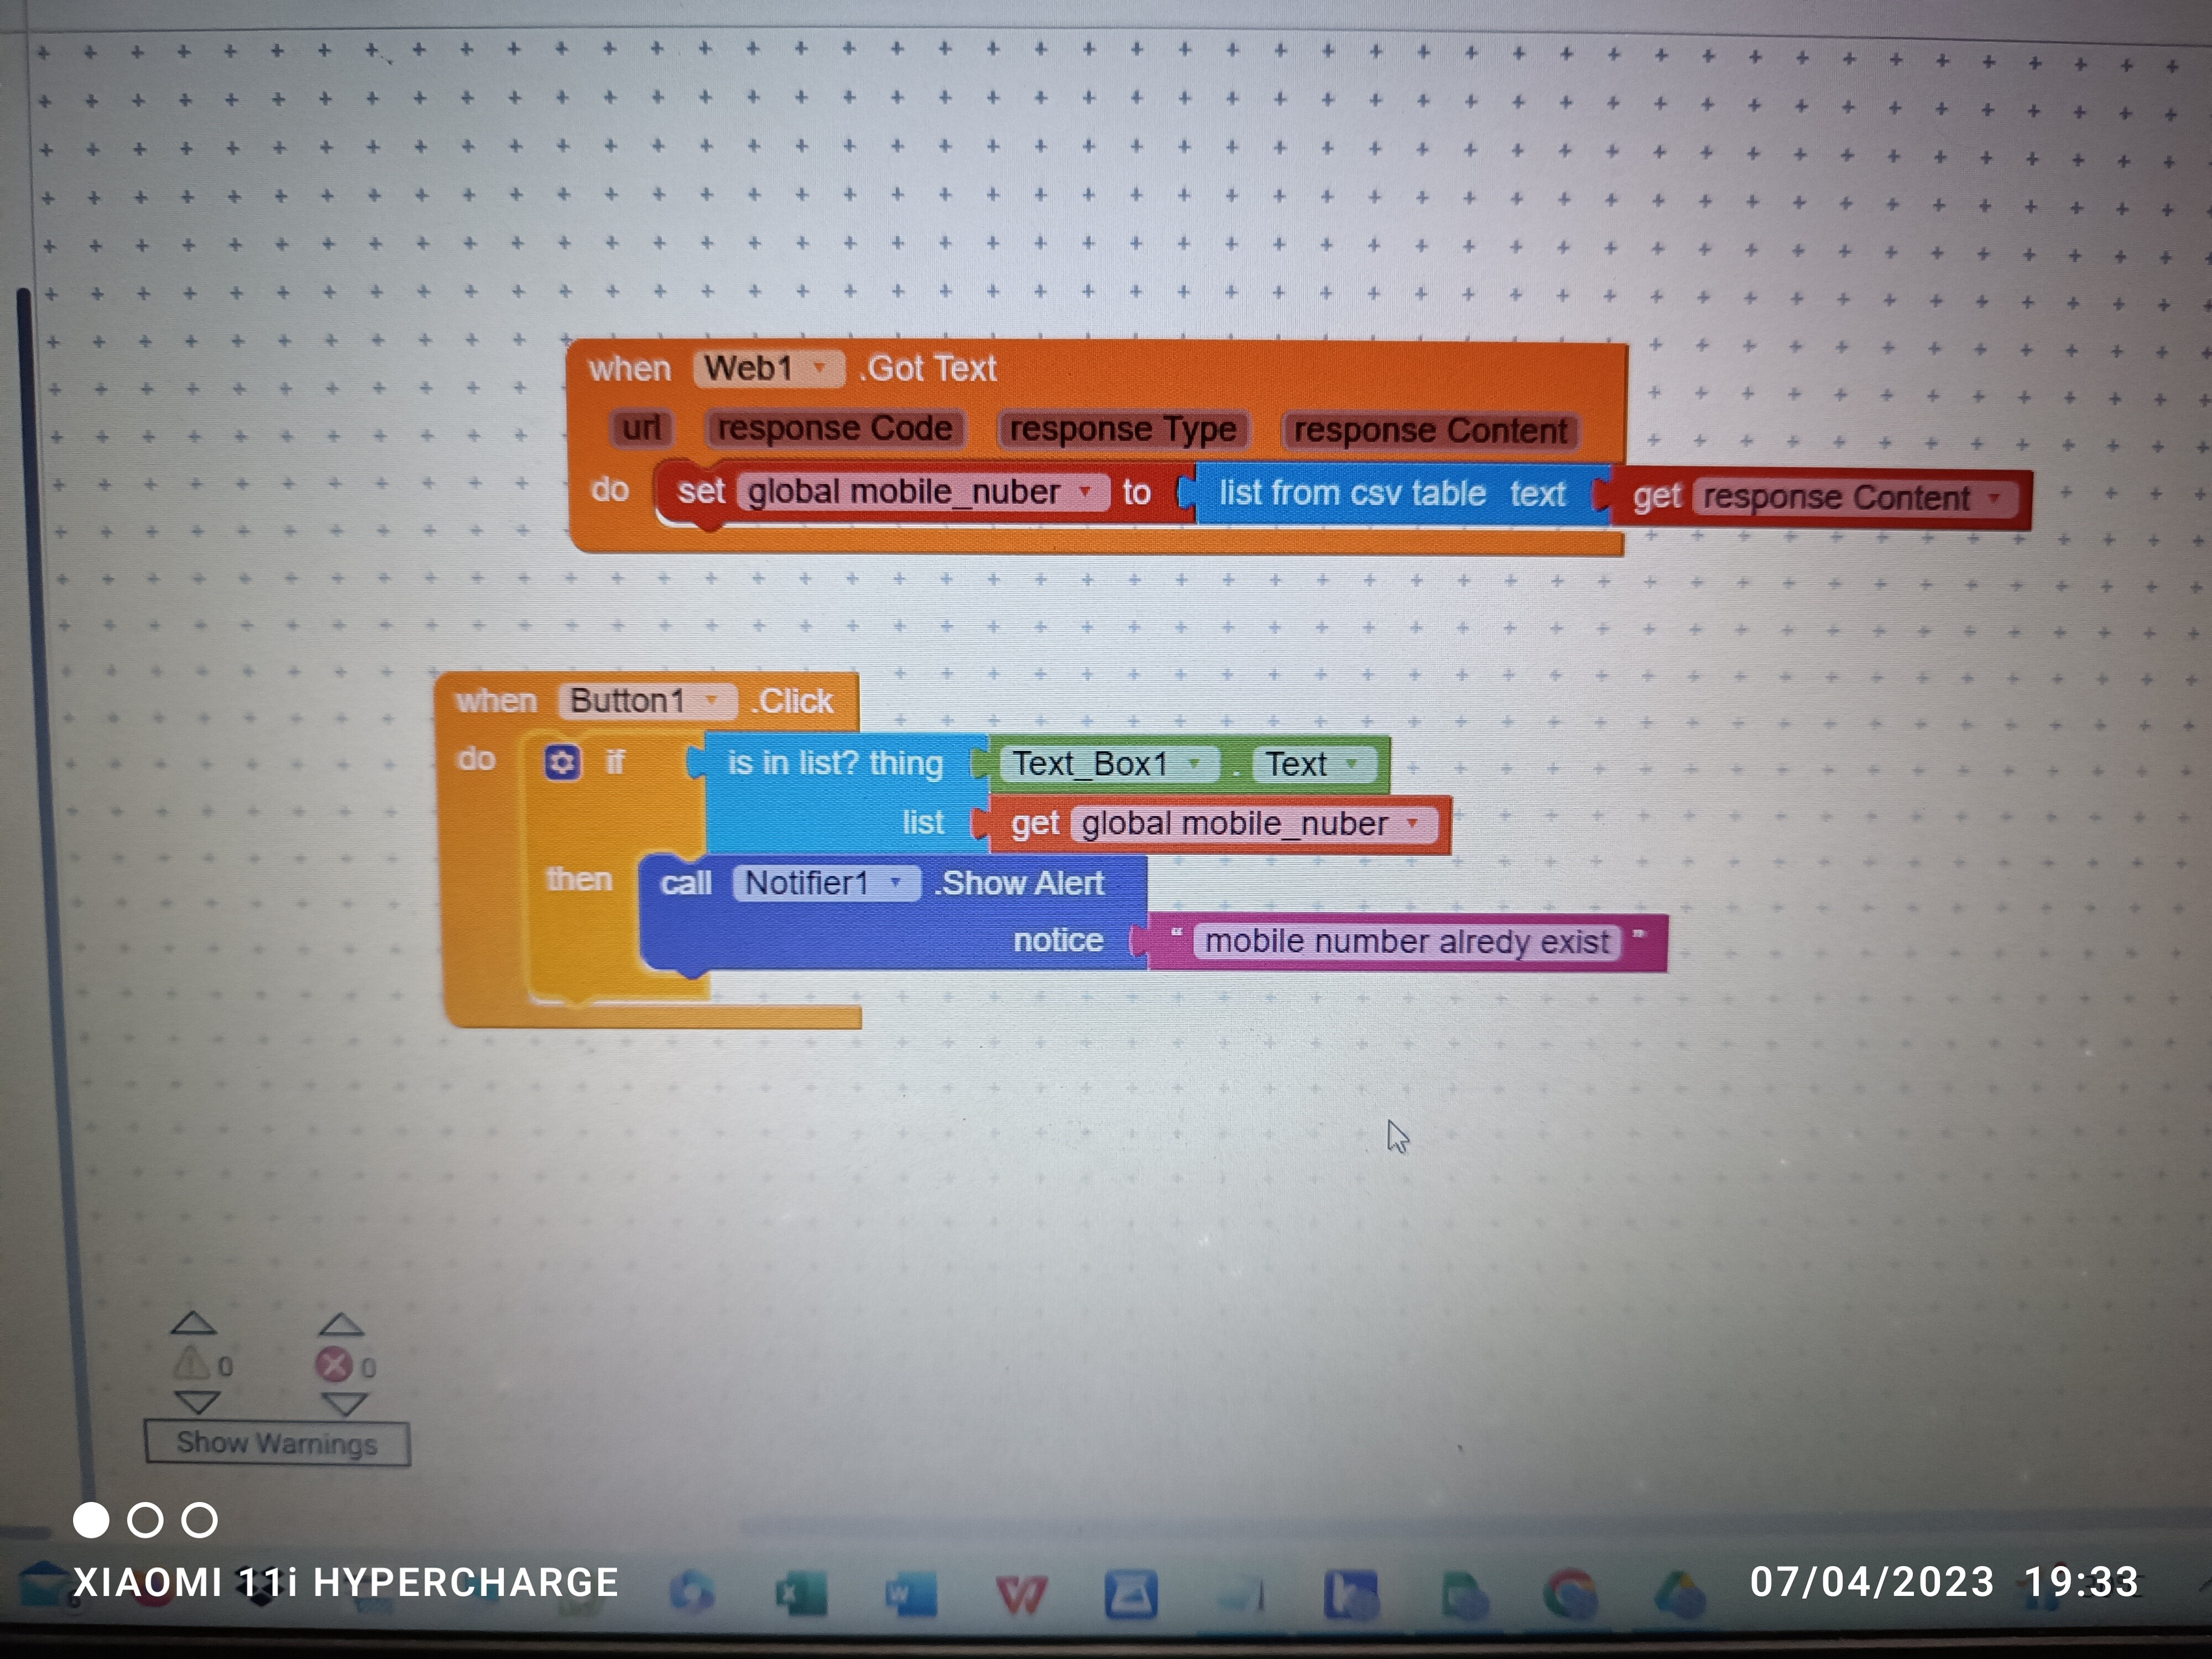The height and width of the screenshot is (1659, 2212).
Task: Open WPS Office from the taskbar
Action: [1021, 1595]
